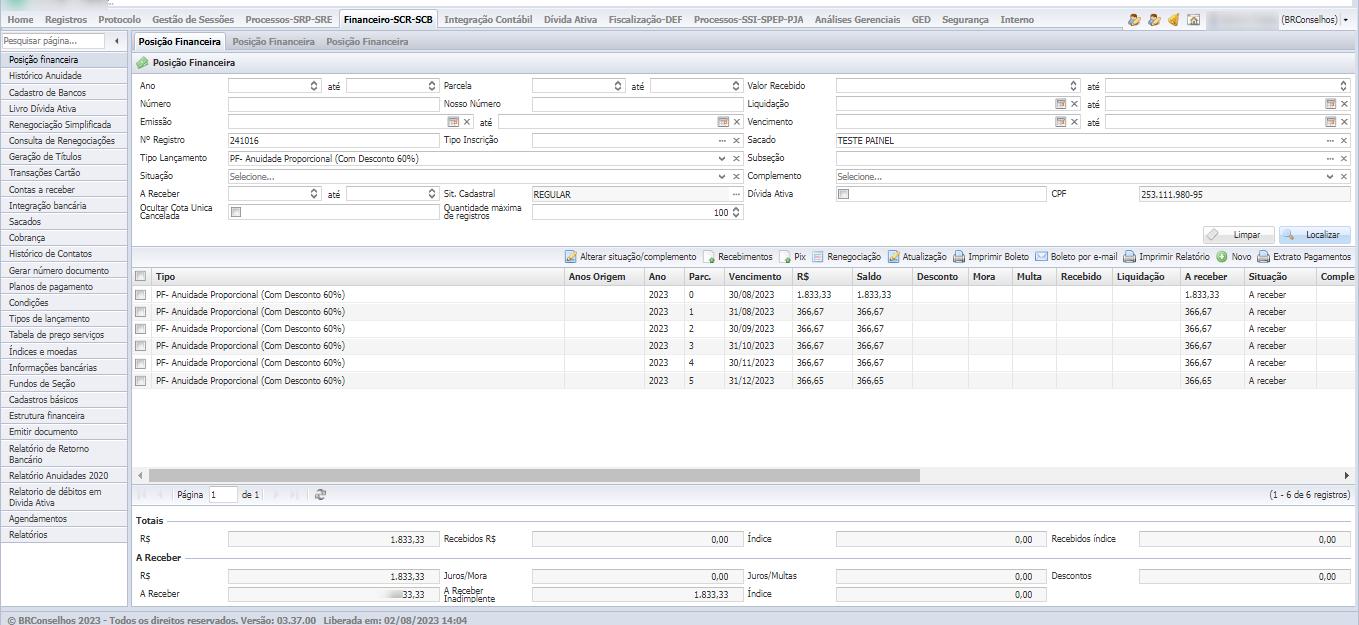Open Relatórios in sidebar
Image resolution: width=1359 pixels, height=625 pixels.
click(64, 534)
